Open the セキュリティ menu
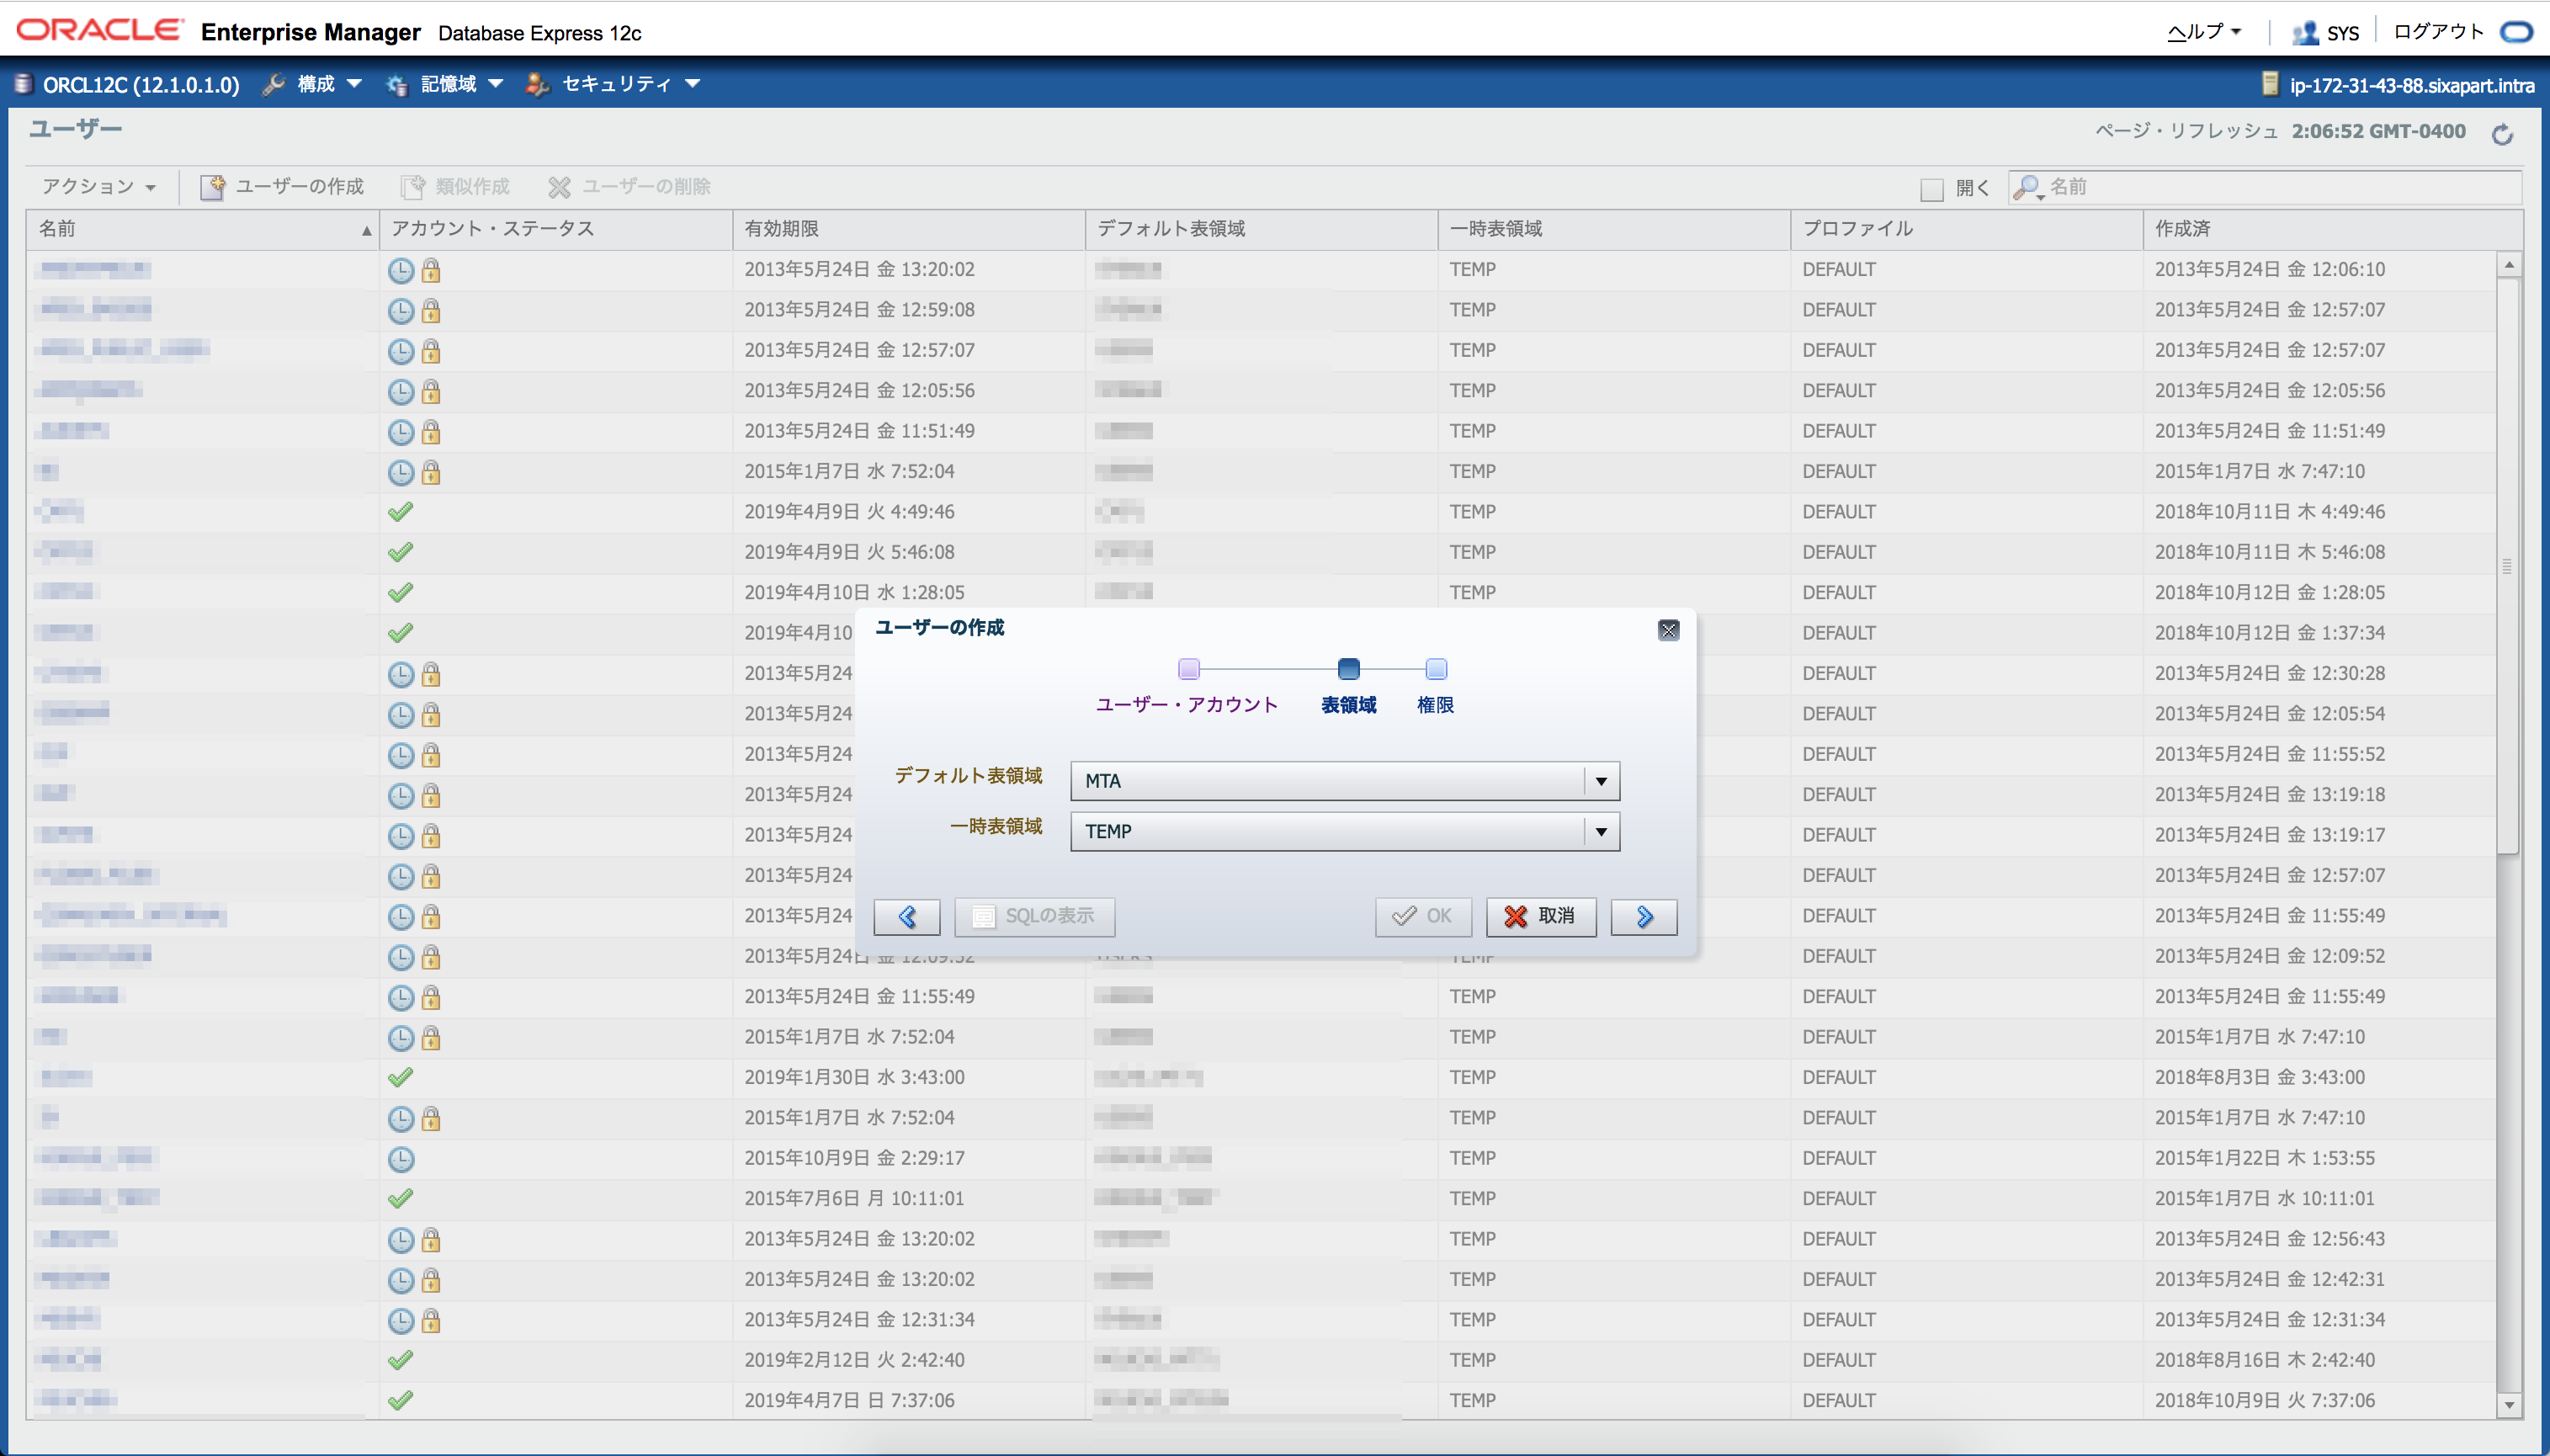 coord(616,84)
